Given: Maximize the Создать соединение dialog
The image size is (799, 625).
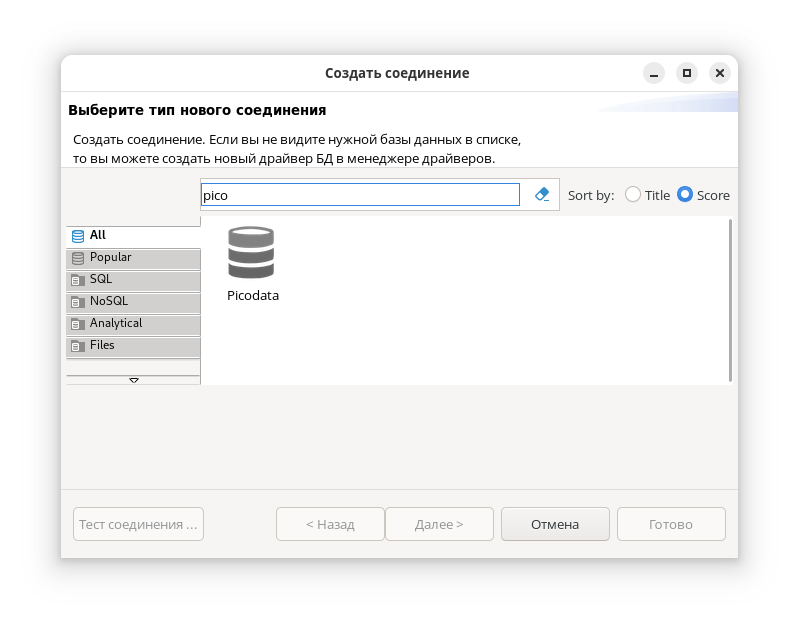Looking at the screenshot, I should click(686, 73).
